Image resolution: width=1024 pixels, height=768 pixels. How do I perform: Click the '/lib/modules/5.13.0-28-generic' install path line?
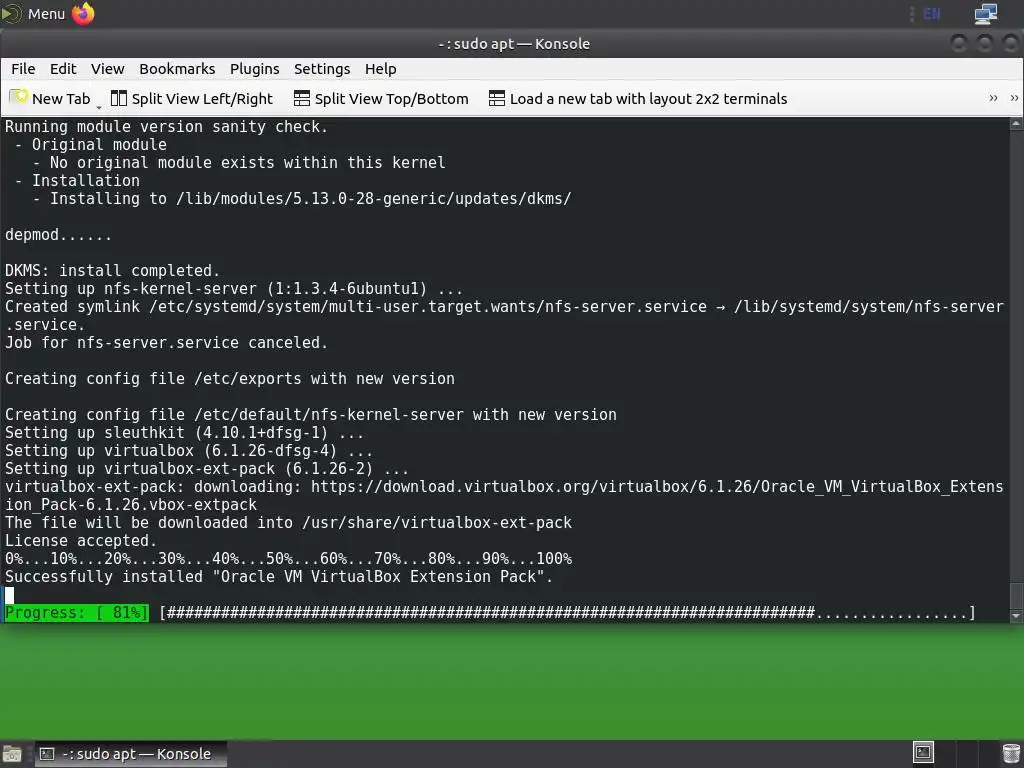[302, 199]
